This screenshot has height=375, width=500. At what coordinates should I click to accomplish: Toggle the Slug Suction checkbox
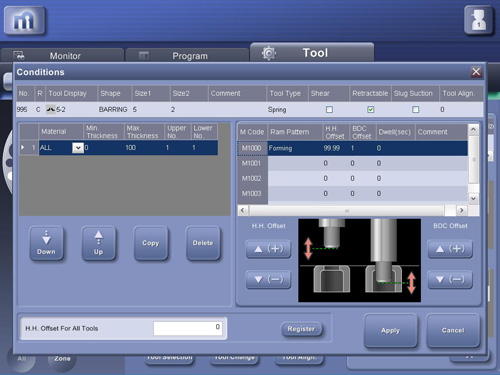[415, 109]
